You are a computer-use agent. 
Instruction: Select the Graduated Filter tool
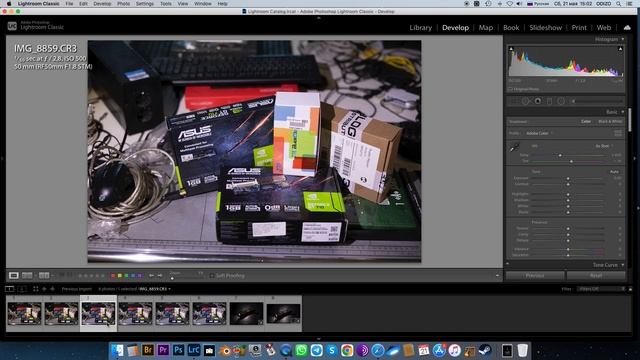point(549,101)
